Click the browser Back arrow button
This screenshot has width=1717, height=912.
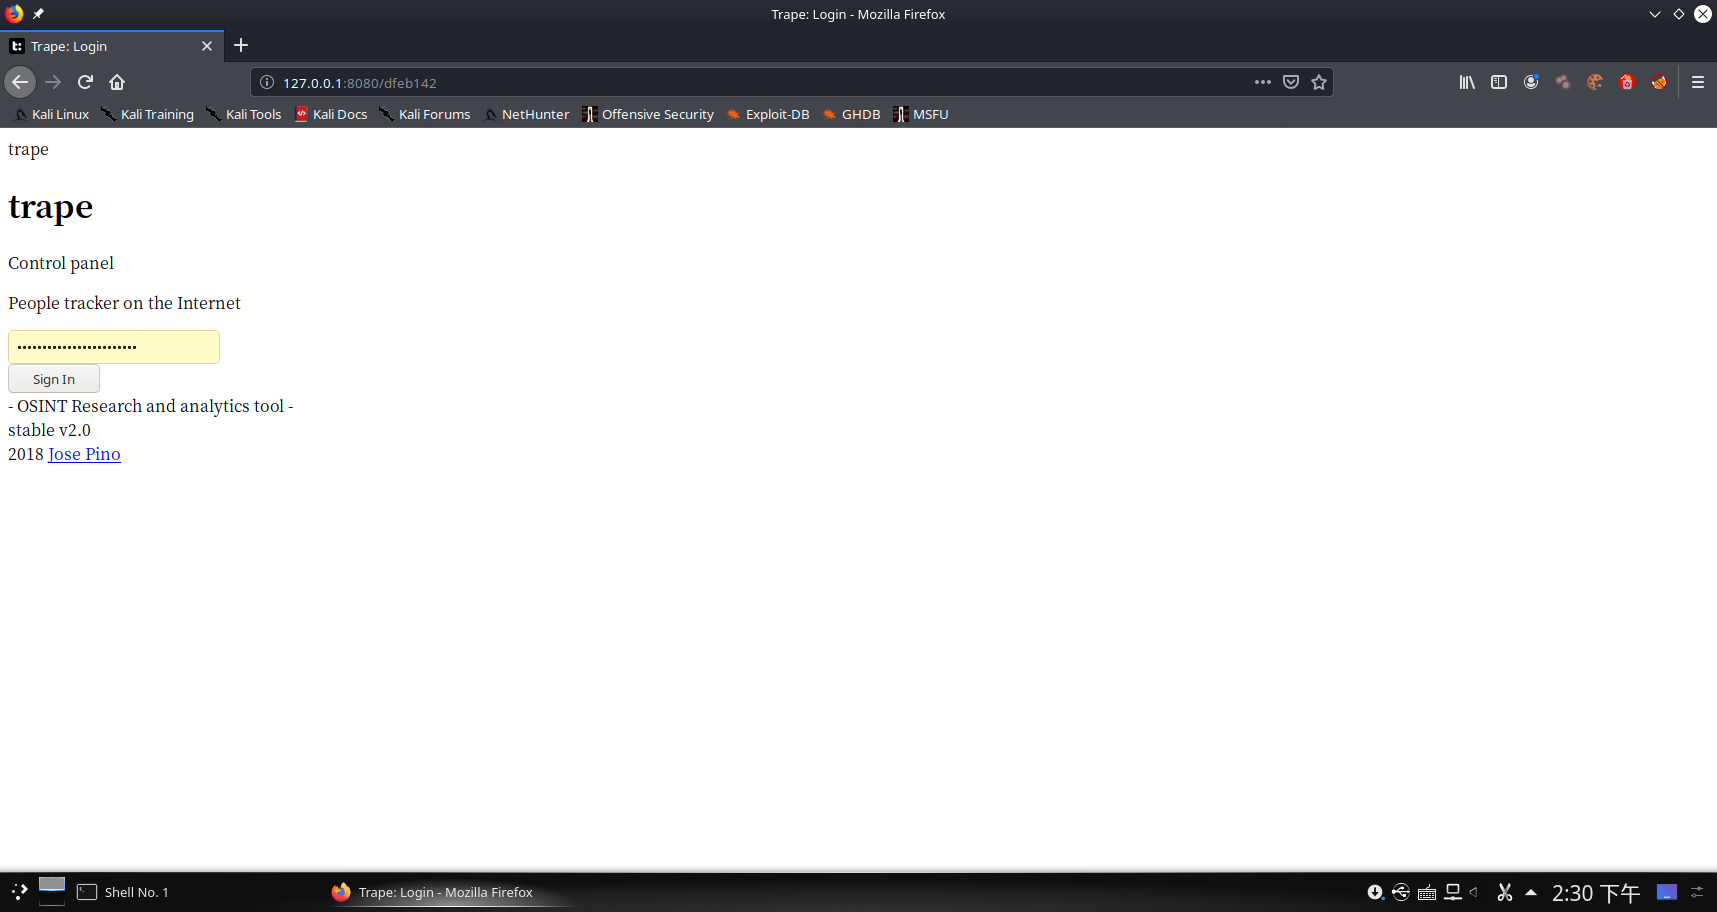click(x=20, y=82)
